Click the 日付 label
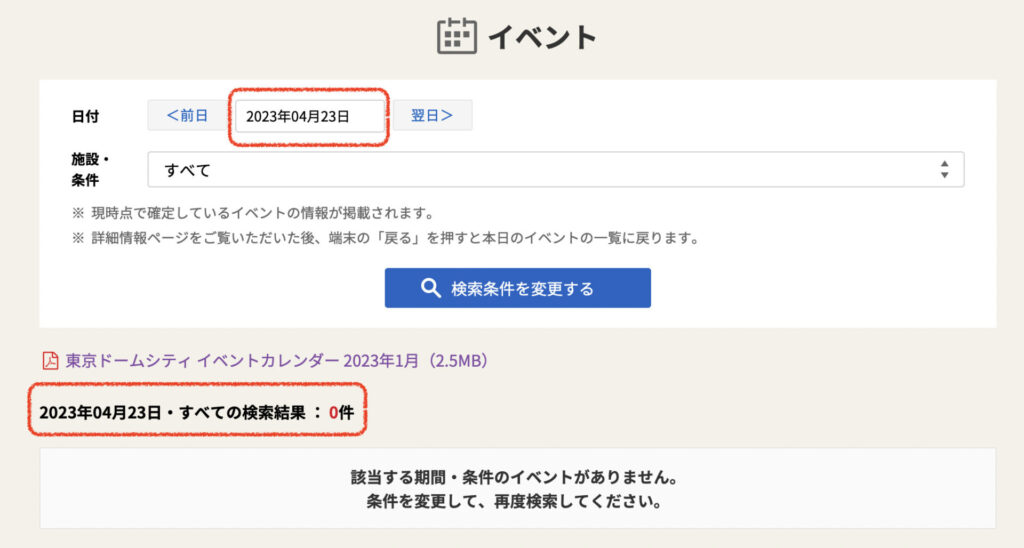The height and width of the screenshot is (548, 1024). 85,116
